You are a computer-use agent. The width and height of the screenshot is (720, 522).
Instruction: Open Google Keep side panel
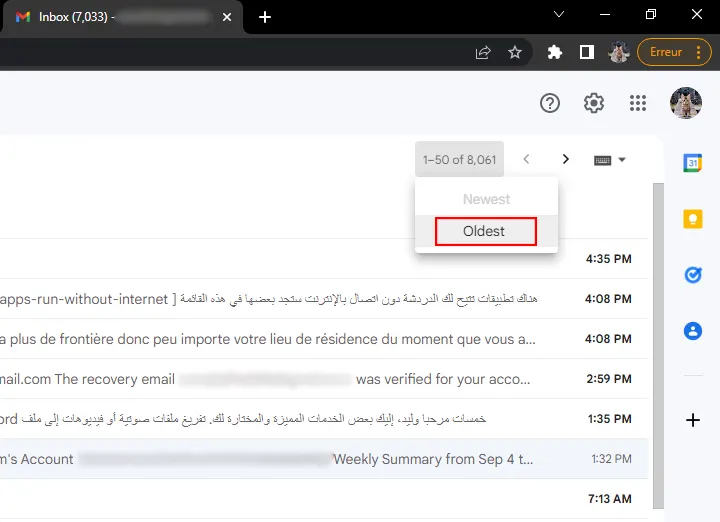pyautogui.click(x=692, y=219)
